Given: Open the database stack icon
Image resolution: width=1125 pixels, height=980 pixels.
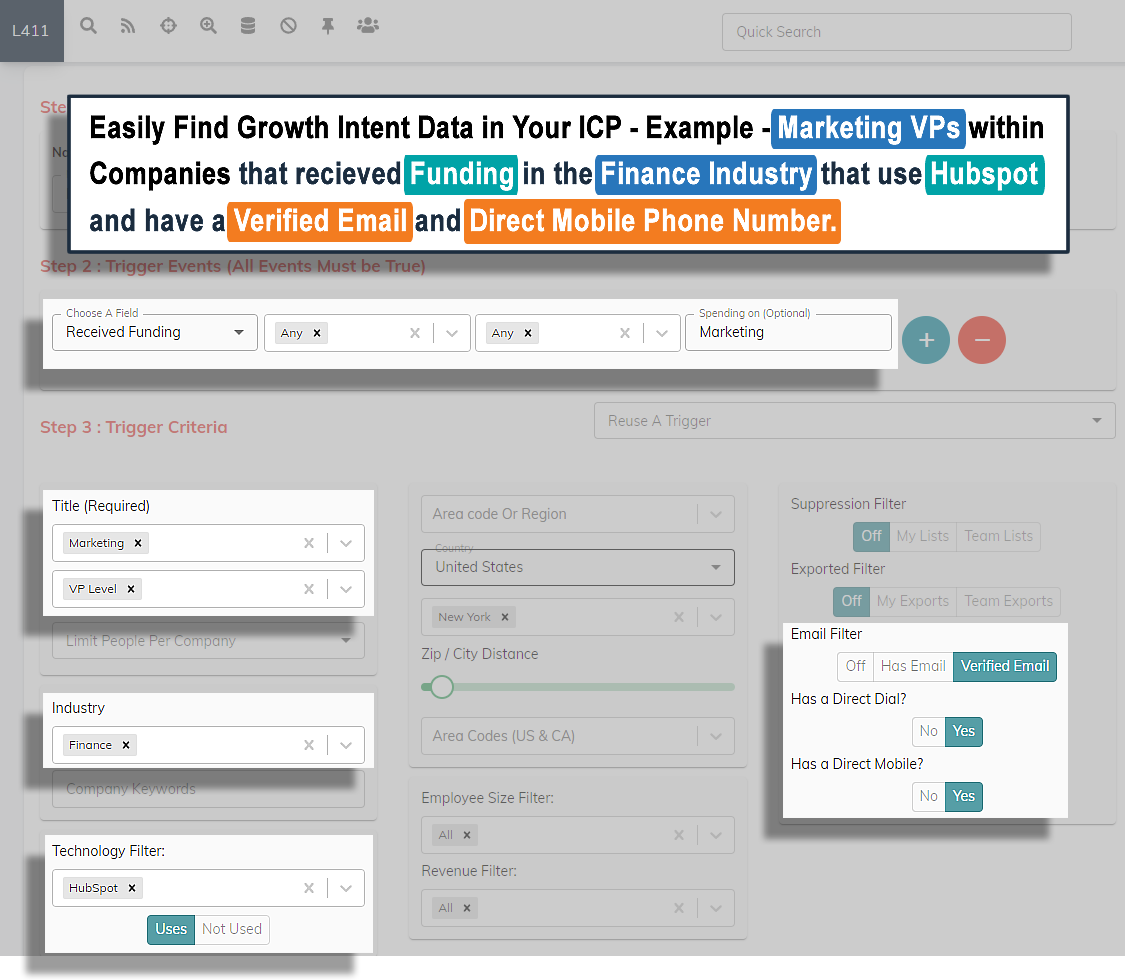Looking at the screenshot, I should coord(248,26).
